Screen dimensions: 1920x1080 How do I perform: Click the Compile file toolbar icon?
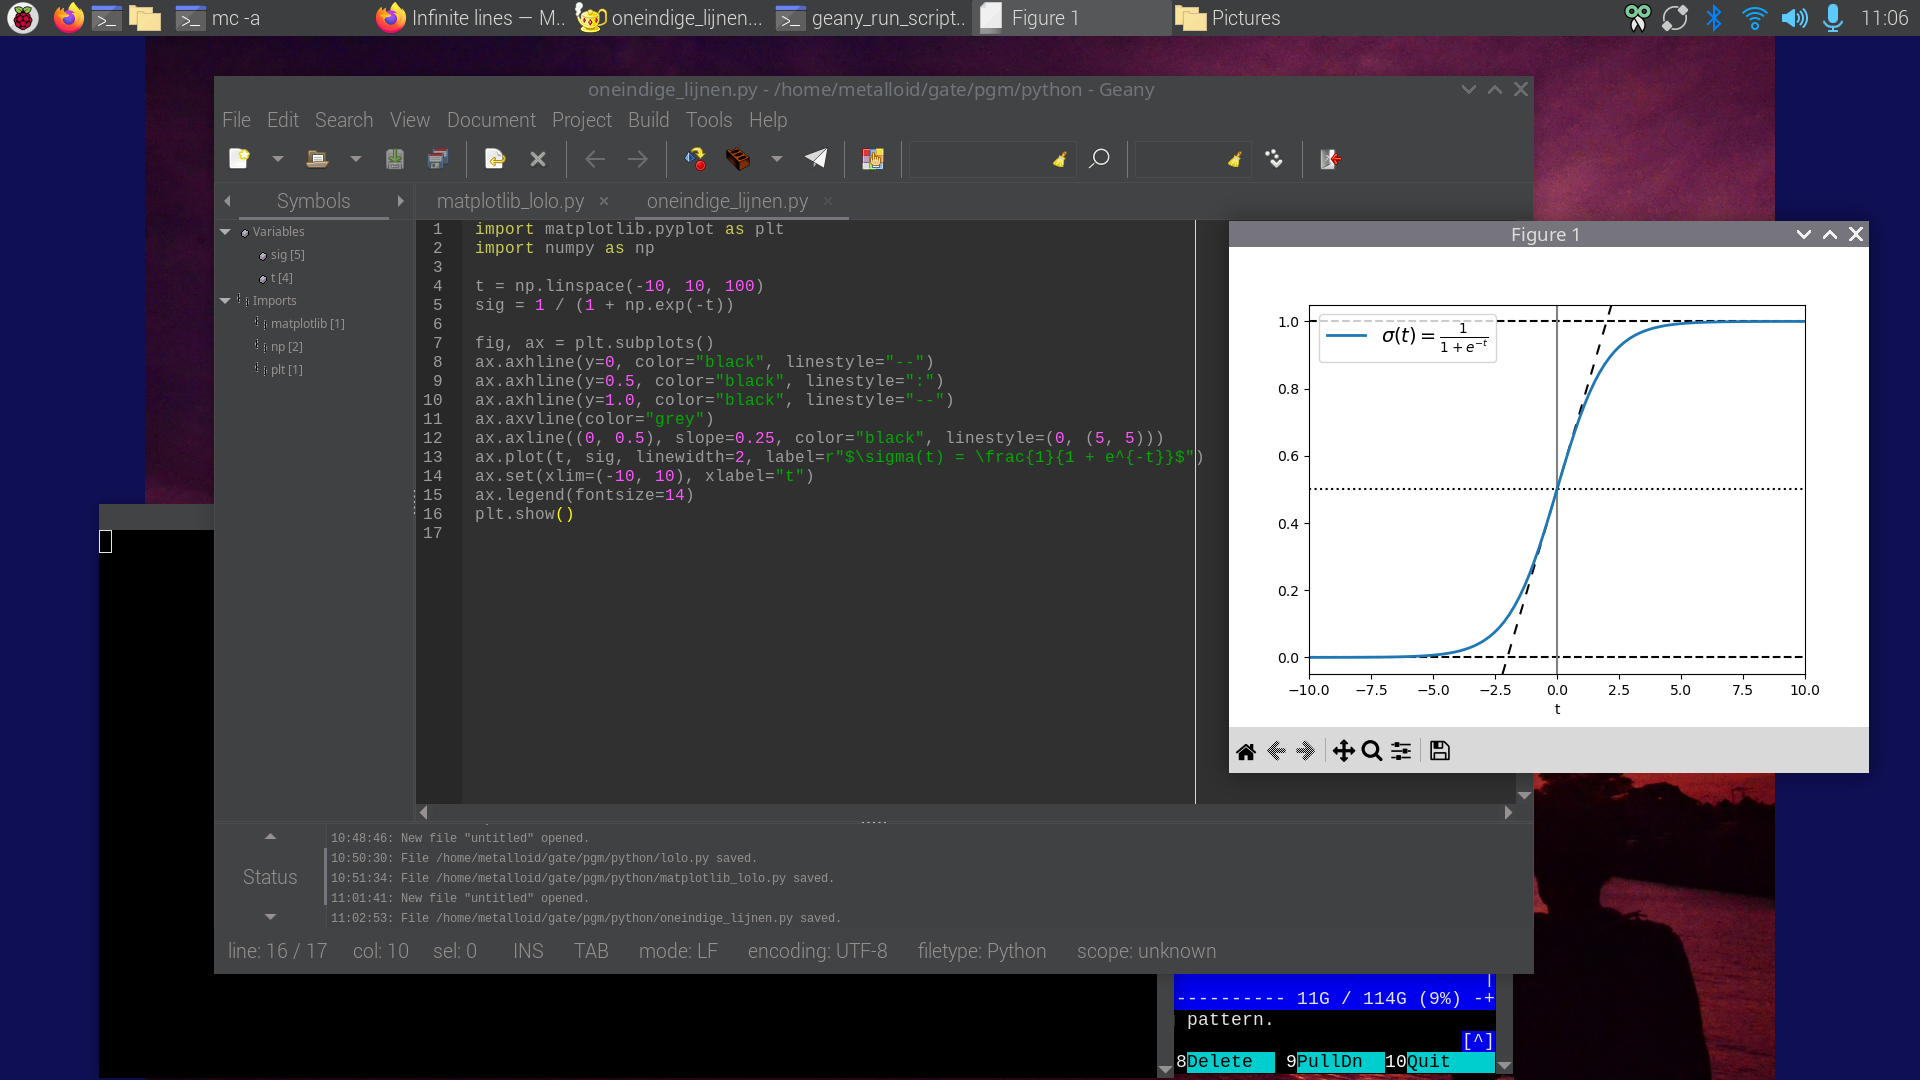point(695,159)
